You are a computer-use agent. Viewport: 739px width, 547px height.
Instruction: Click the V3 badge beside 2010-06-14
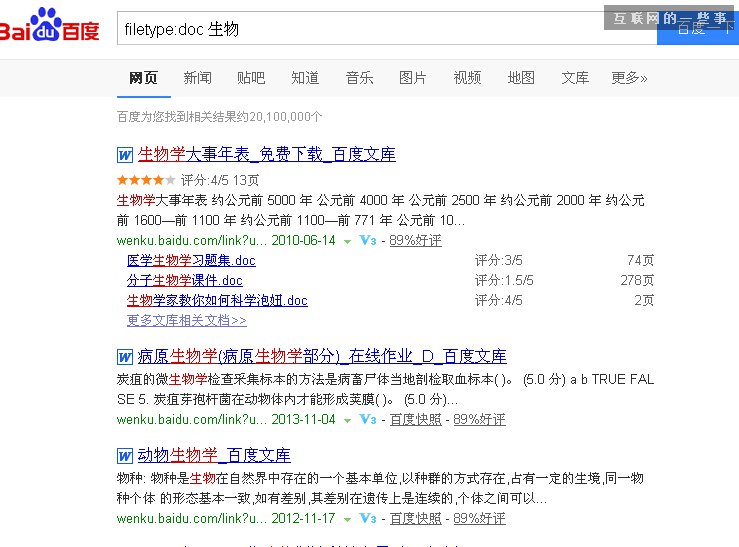pos(368,240)
